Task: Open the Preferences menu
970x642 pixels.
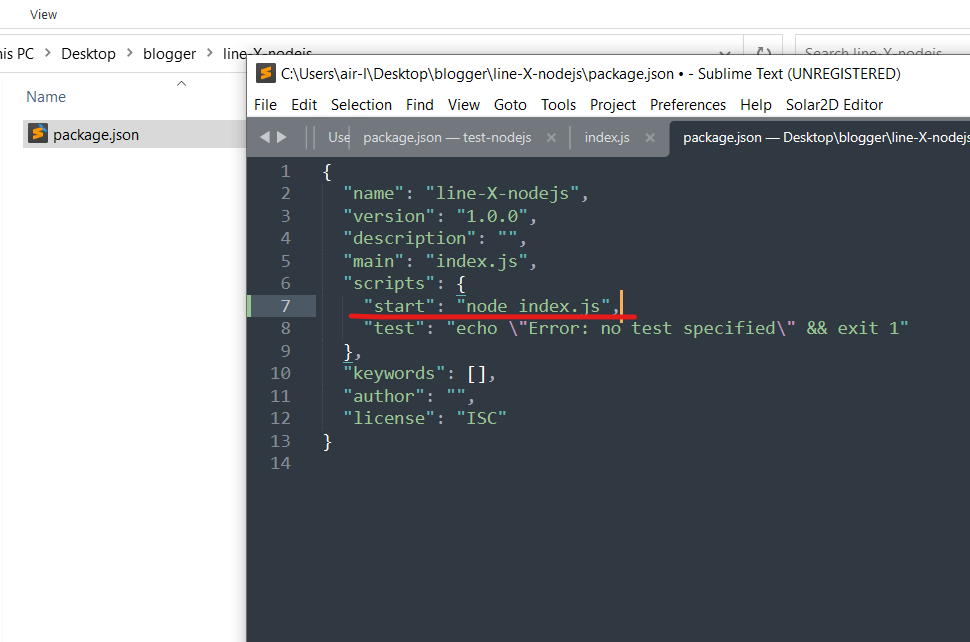Action: (x=688, y=104)
